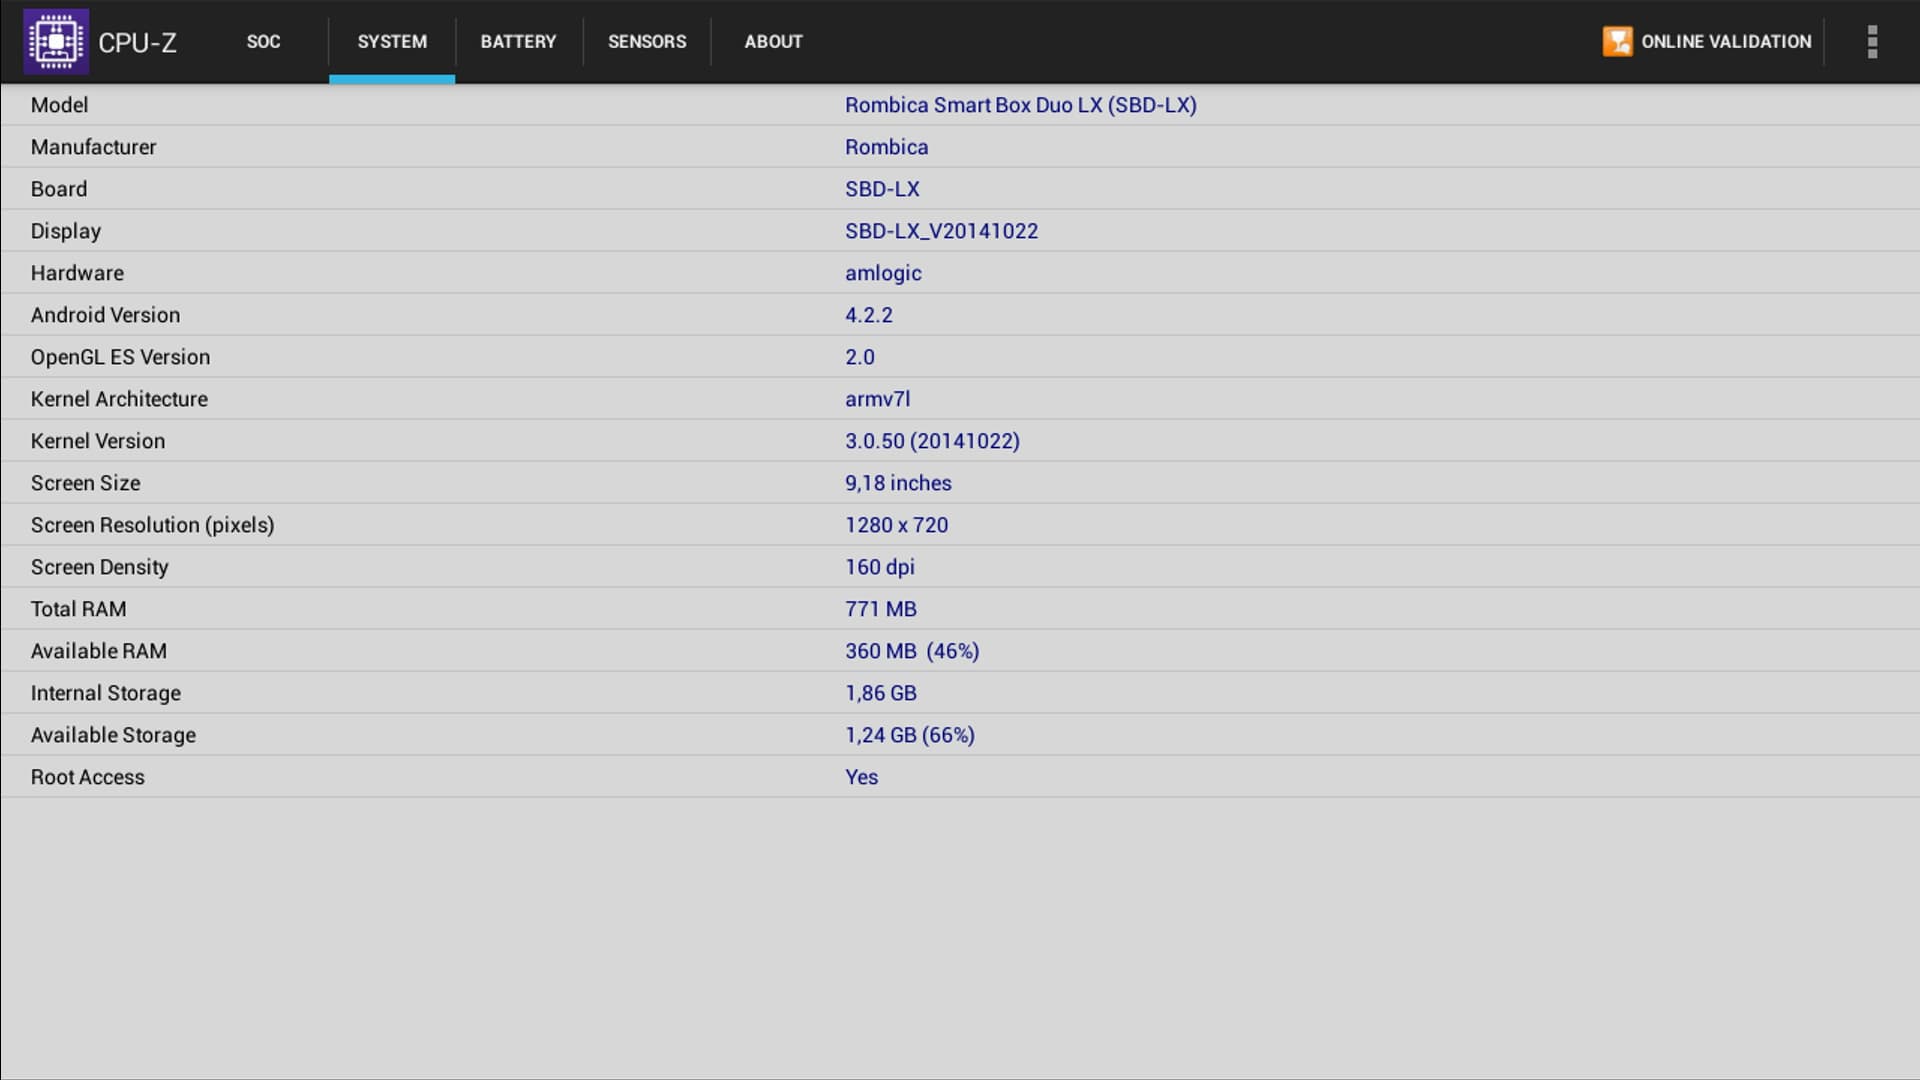Click the ONLINE VALIDATION button text
The image size is (1920, 1080).
(x=1726, y=42)
